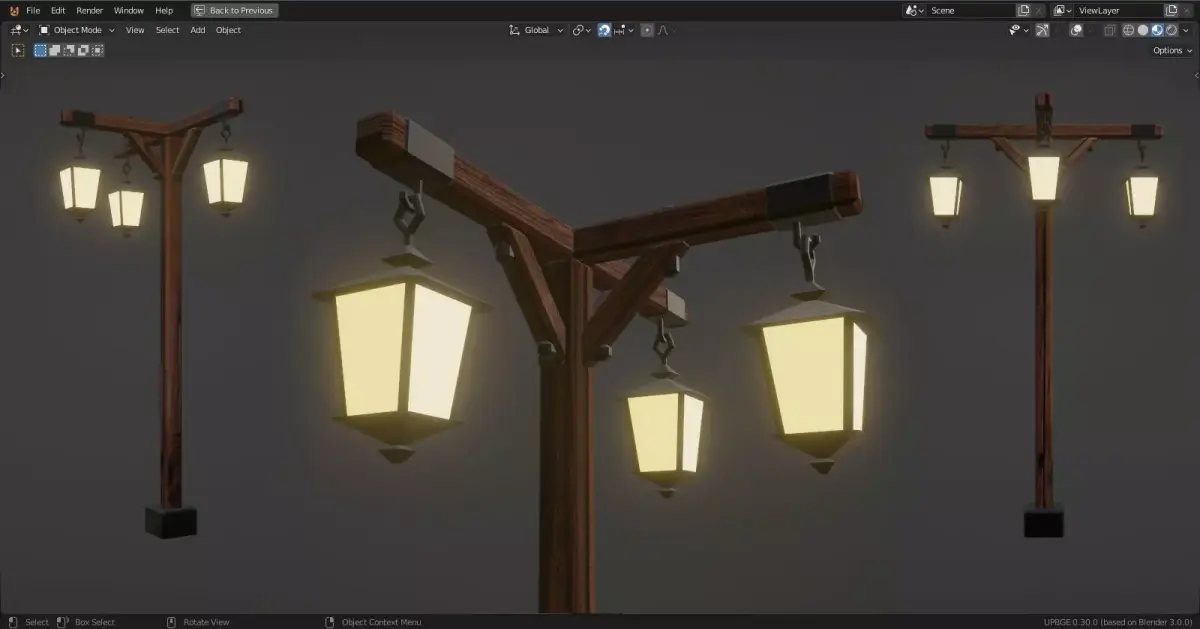Open the editor type selector dropdown
The image size is (1200, 629).
coord(20,30)
